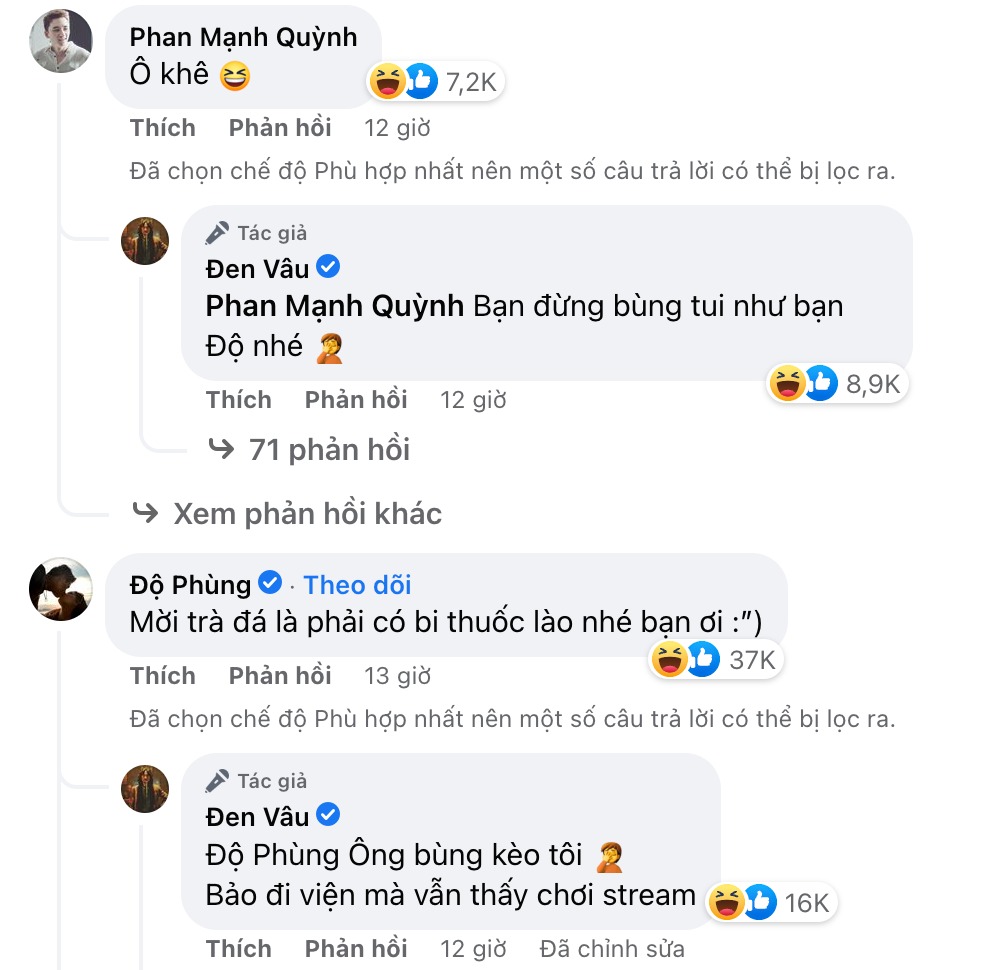Click the blue verified badge next to Đen Vâu
This screenshot has height=970, width=994.
[327, 267]
